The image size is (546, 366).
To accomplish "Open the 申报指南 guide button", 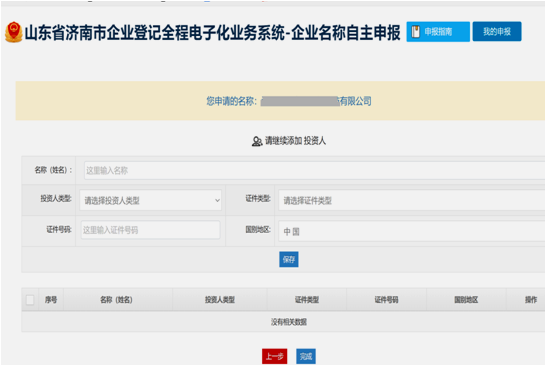I will (x=438, y=32).
